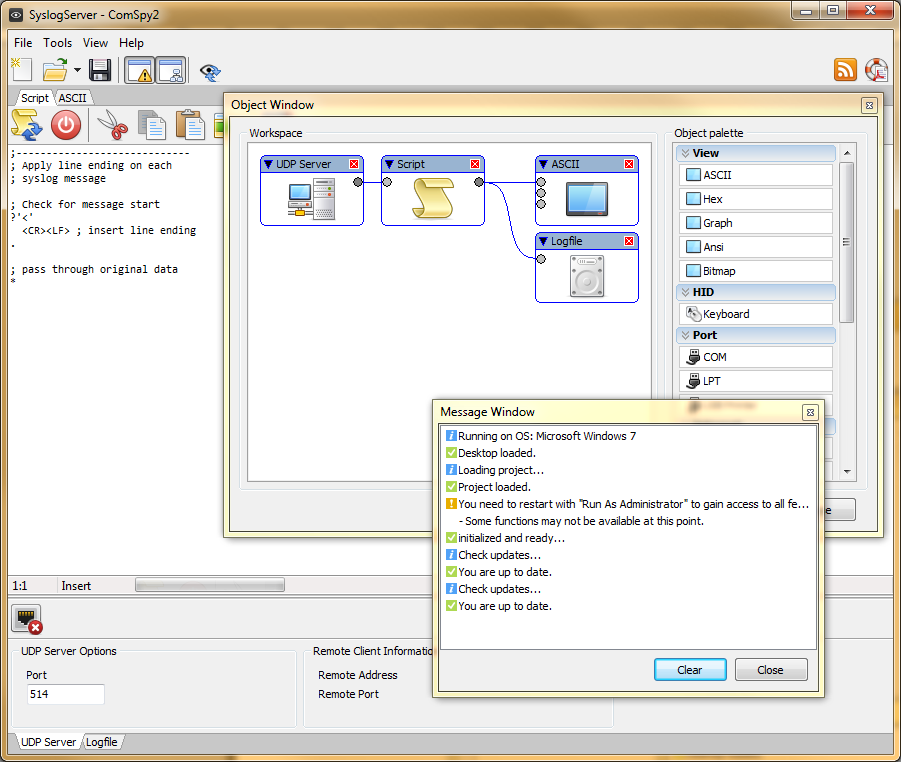This screenshot has height=762, width=901.
Task: Collapse the Port palette section
Action: pos(685,336)
